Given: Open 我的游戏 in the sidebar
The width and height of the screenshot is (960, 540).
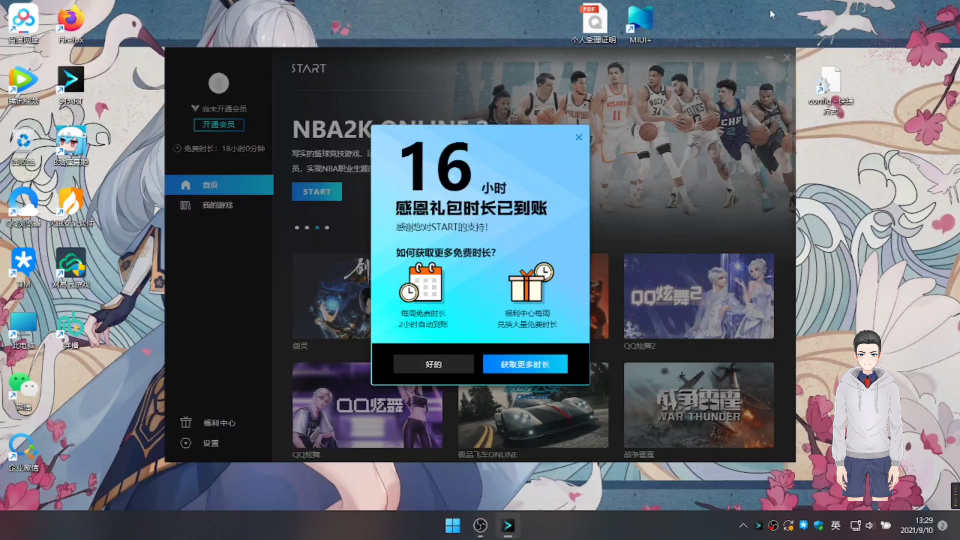Looking at the screenshot, I should (219, 205).
